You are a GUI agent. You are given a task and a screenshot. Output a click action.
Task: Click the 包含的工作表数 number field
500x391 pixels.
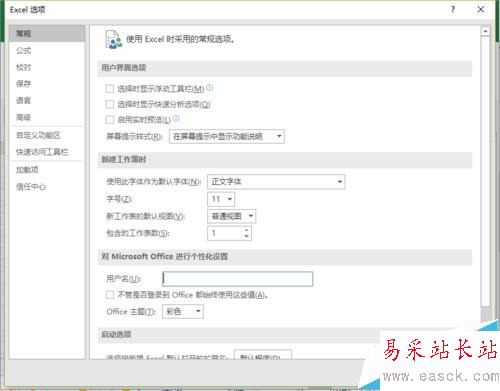click(x=225, y=233)
